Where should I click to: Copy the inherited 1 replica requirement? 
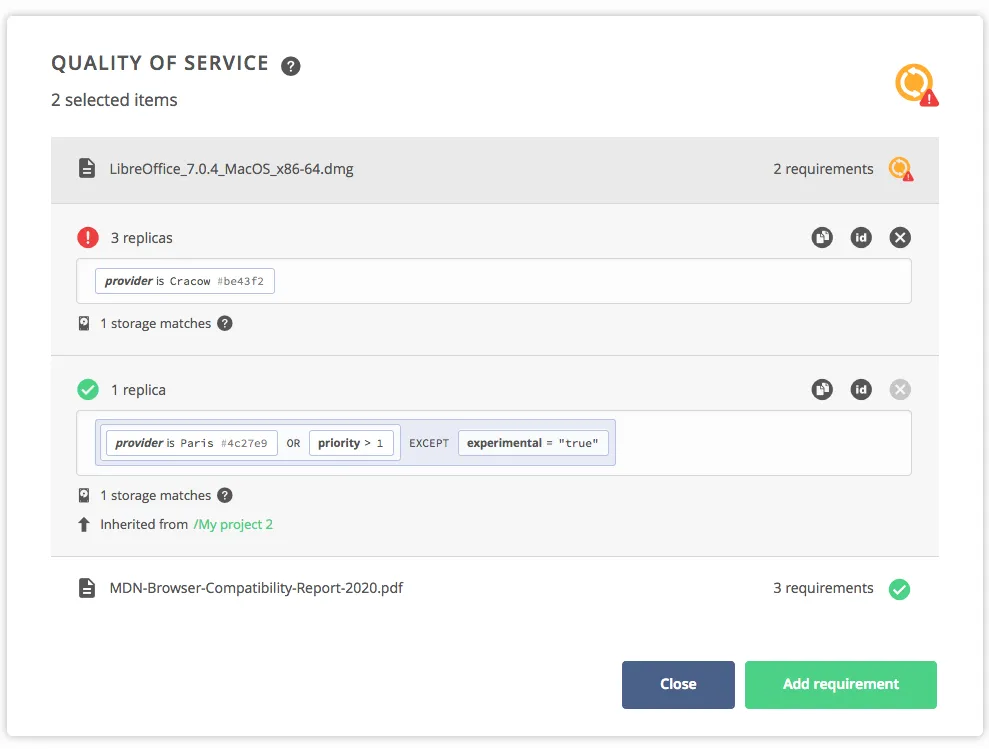click(x=822, y=389)
